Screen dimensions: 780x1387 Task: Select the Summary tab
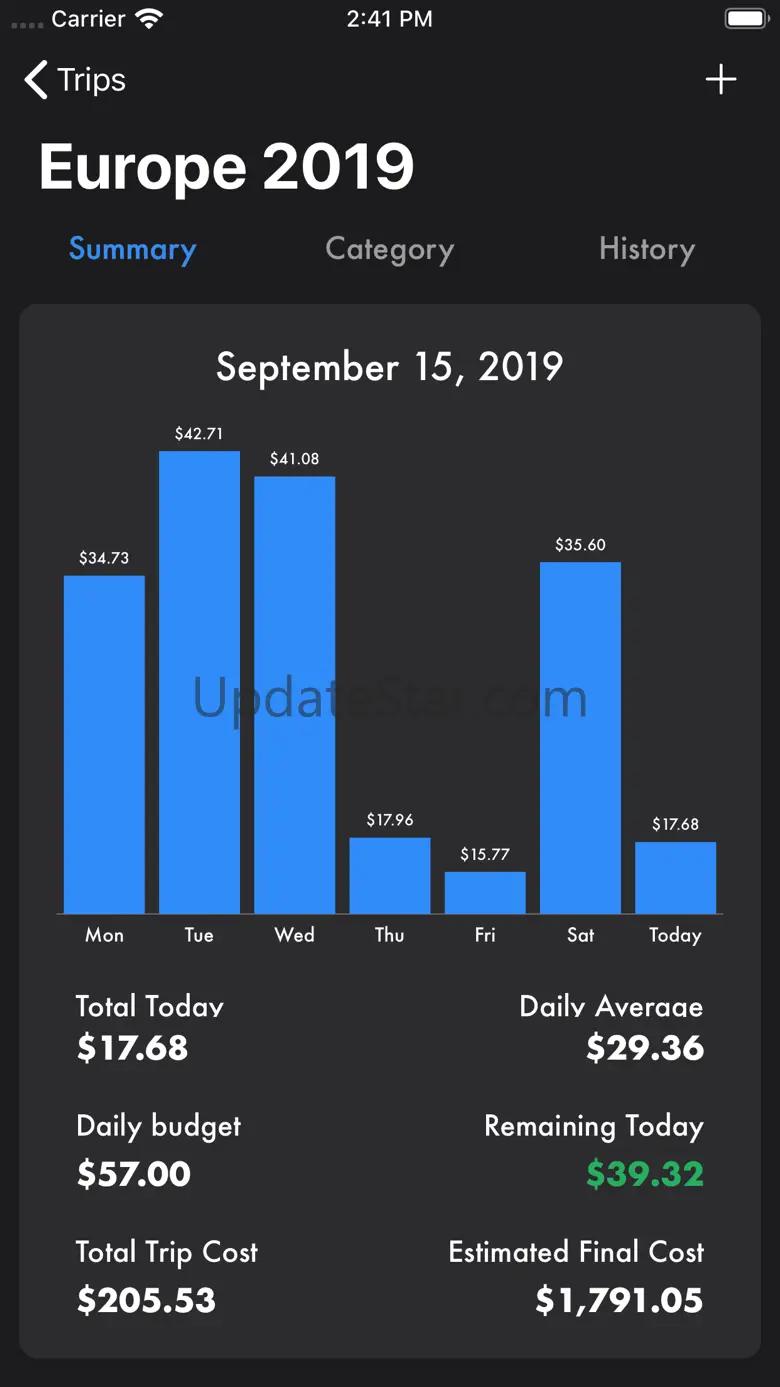click(x=132, y=249)
